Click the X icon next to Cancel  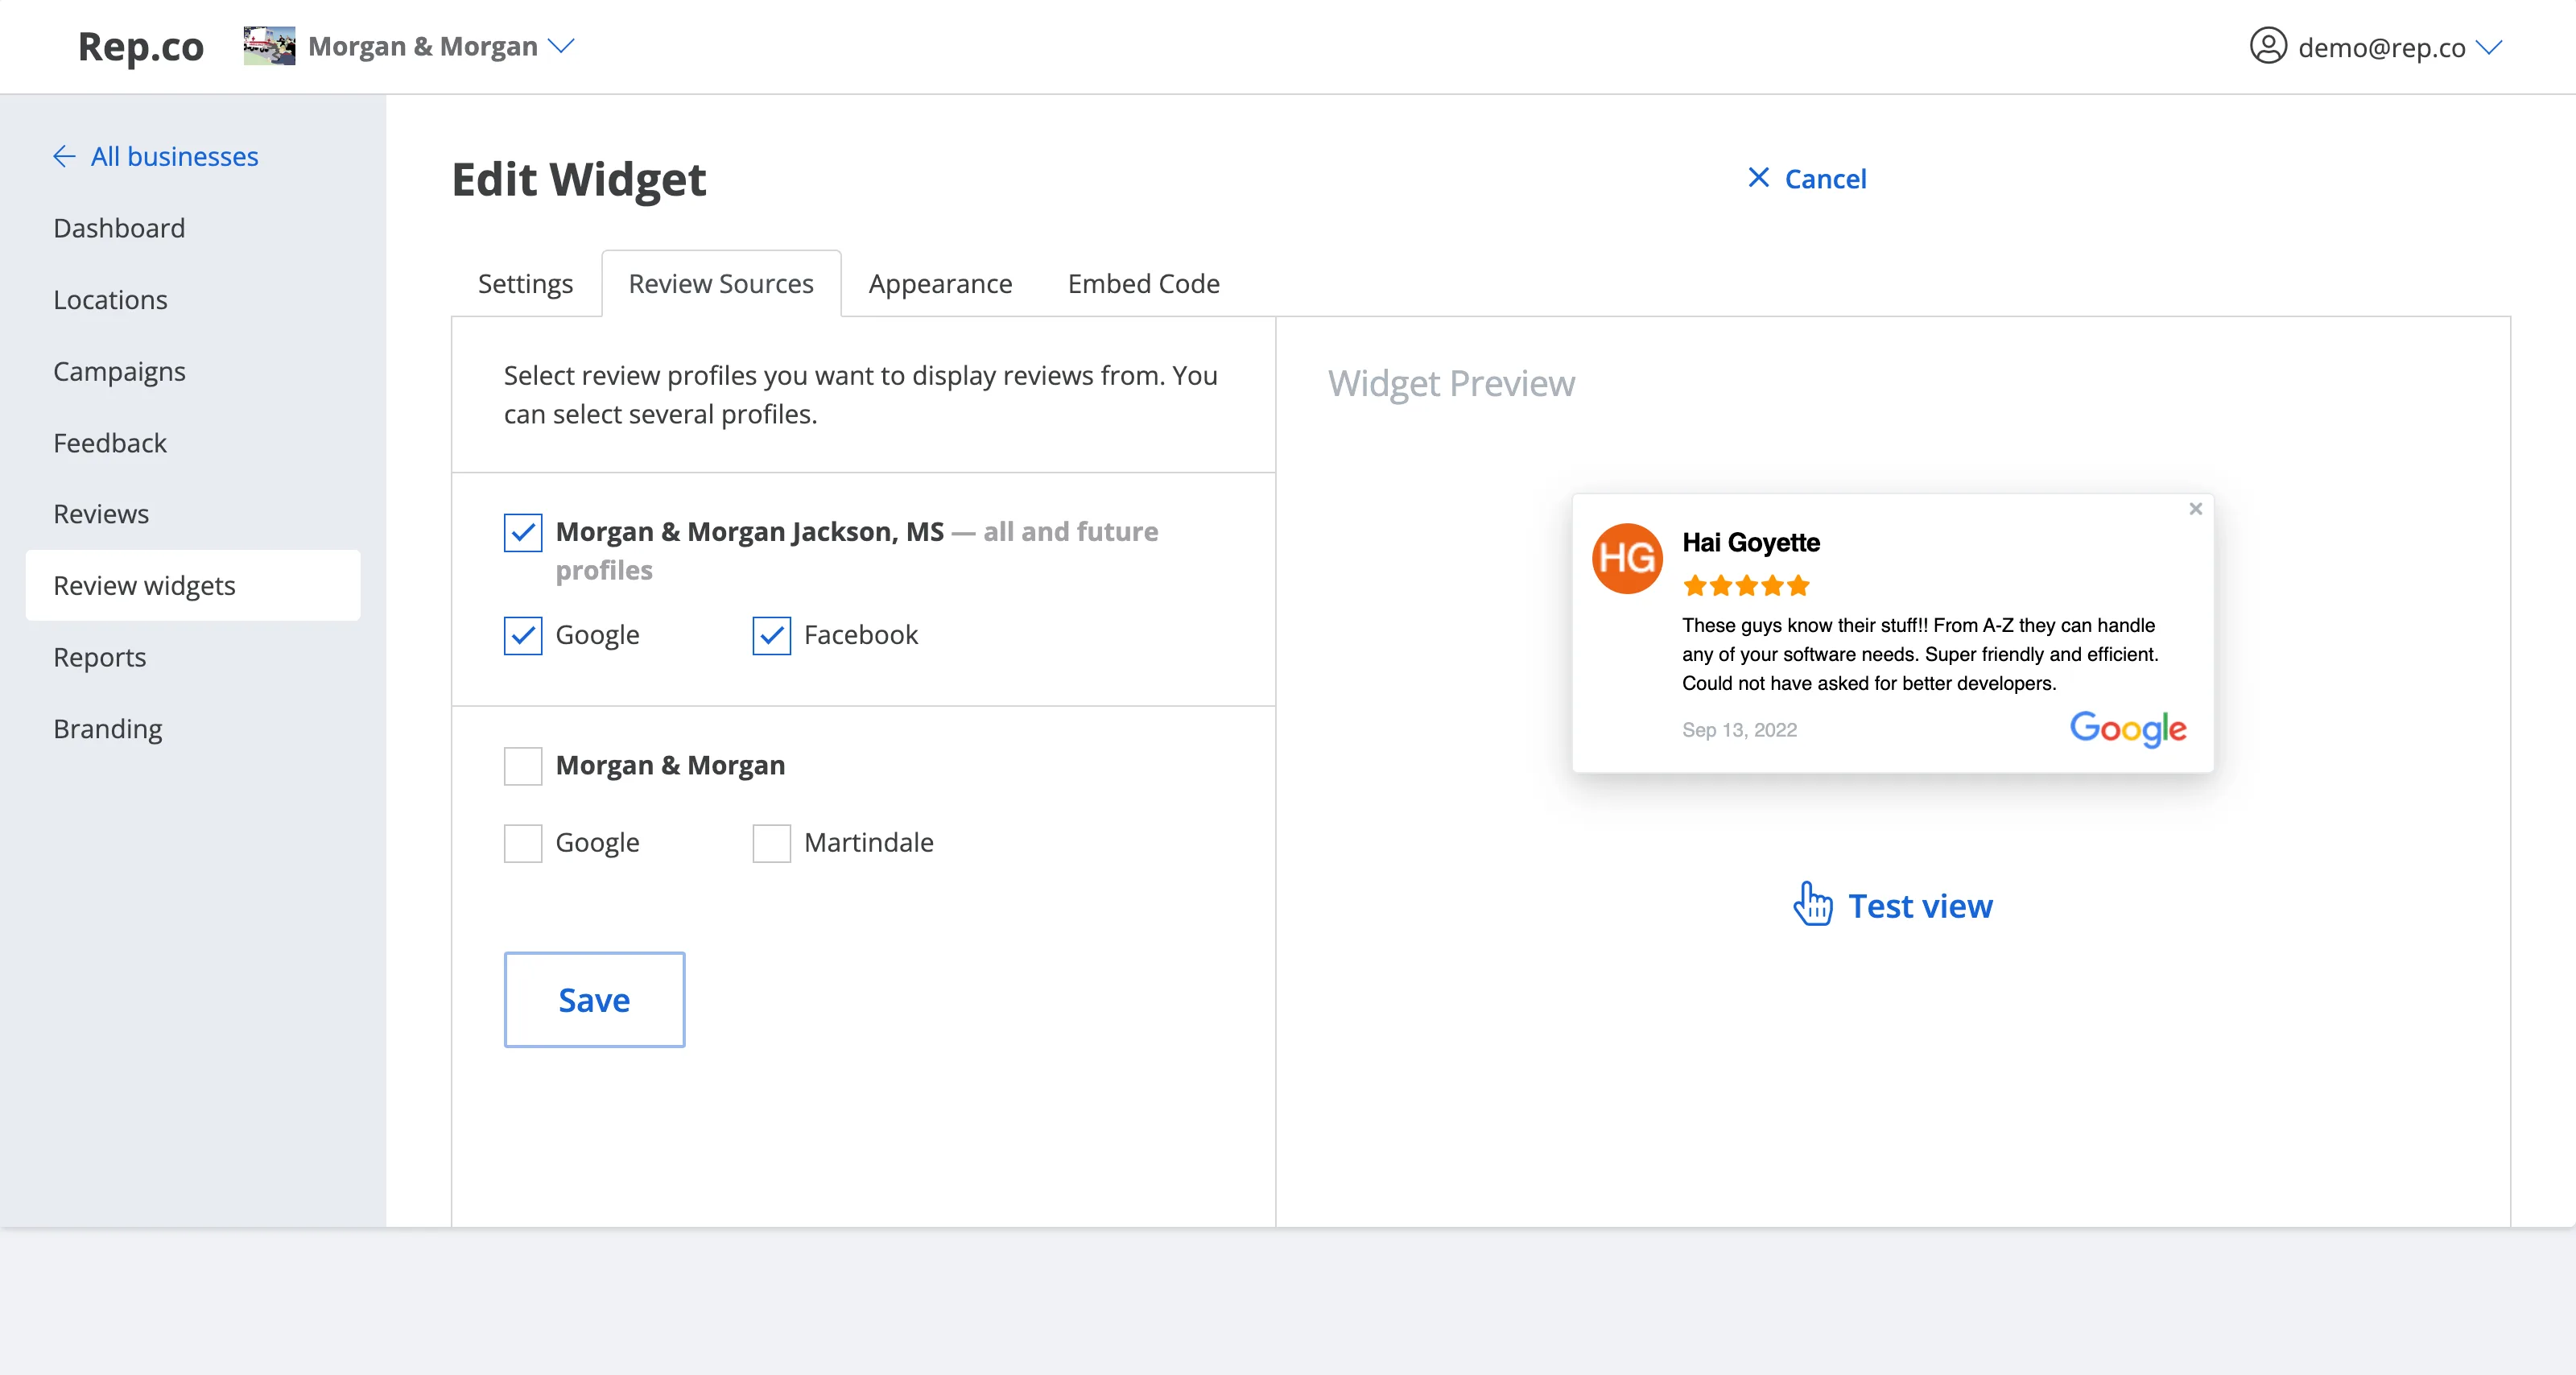pyautogui.click(x=1758, y=178)
